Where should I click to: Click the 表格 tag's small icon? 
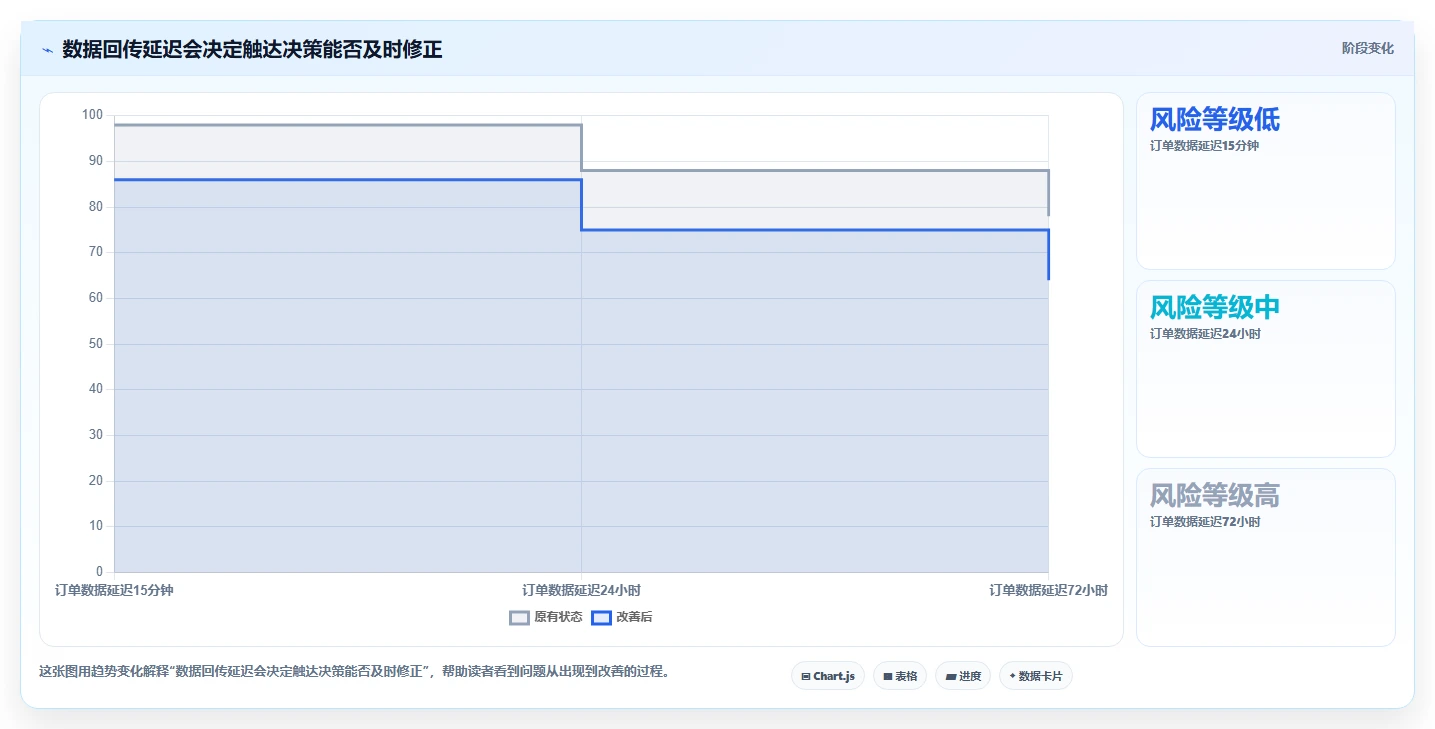pos(888,677)
